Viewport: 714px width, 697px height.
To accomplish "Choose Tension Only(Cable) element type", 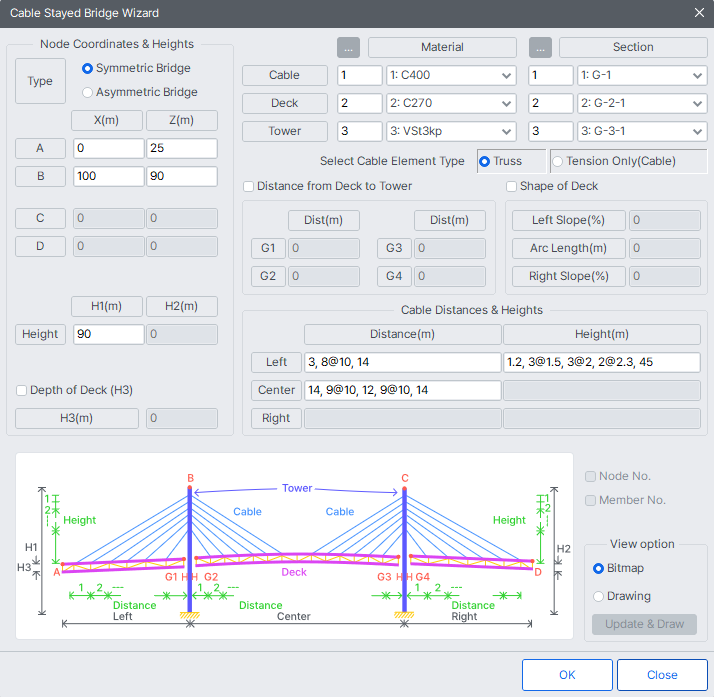I will 557,161.
